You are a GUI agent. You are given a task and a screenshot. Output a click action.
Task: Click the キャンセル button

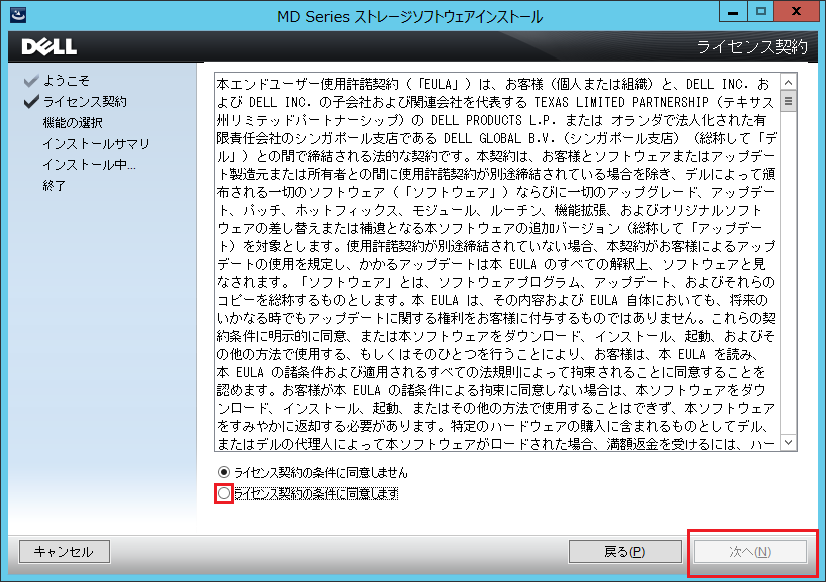tap(64, 551)
